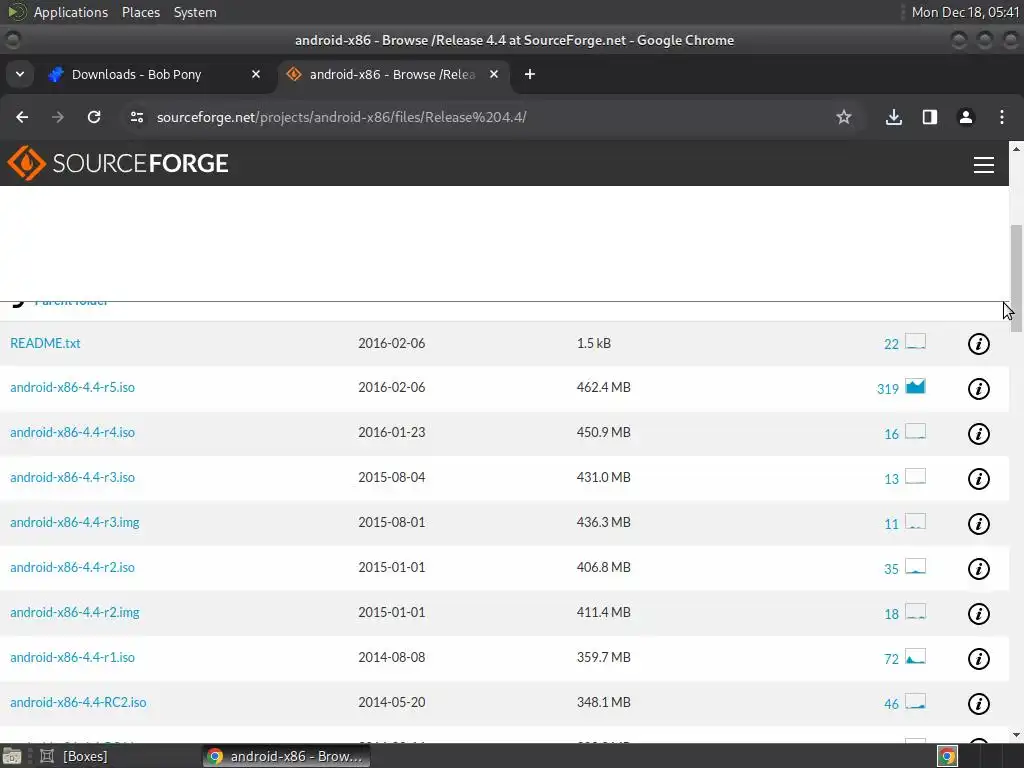Screen dimensions: 1024x768
Task: Download android-x86-4.4-r4.iso
Action: coord(72,432)
